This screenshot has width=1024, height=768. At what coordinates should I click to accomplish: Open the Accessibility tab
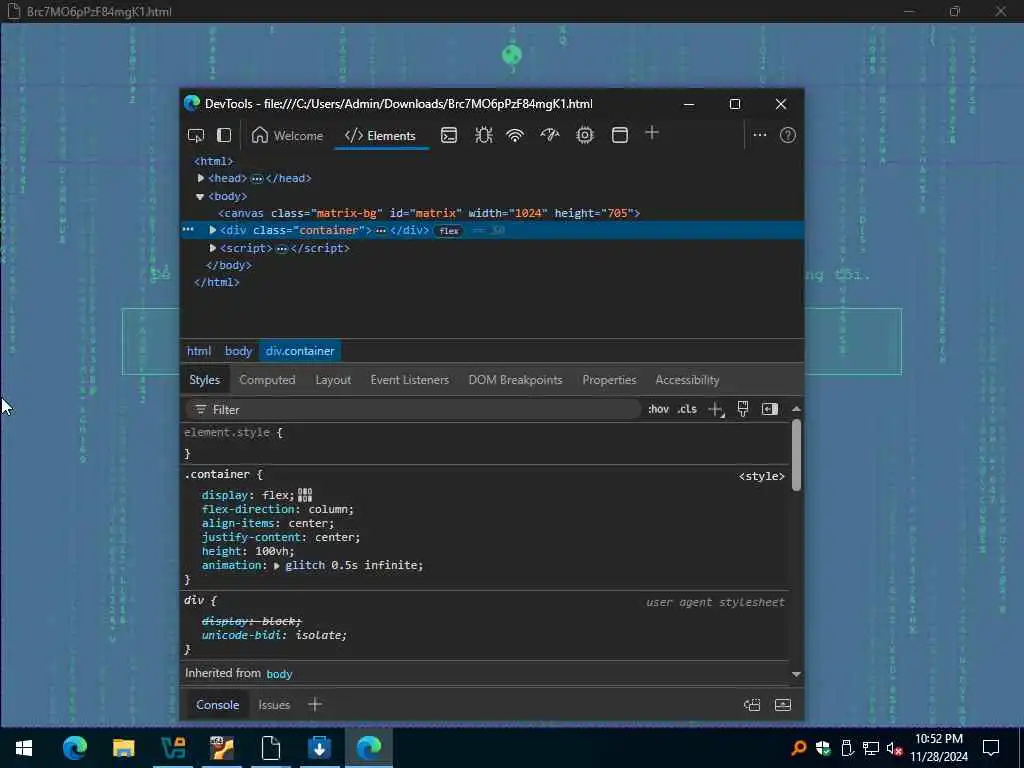pyautogui.click(x=687, y=379)
